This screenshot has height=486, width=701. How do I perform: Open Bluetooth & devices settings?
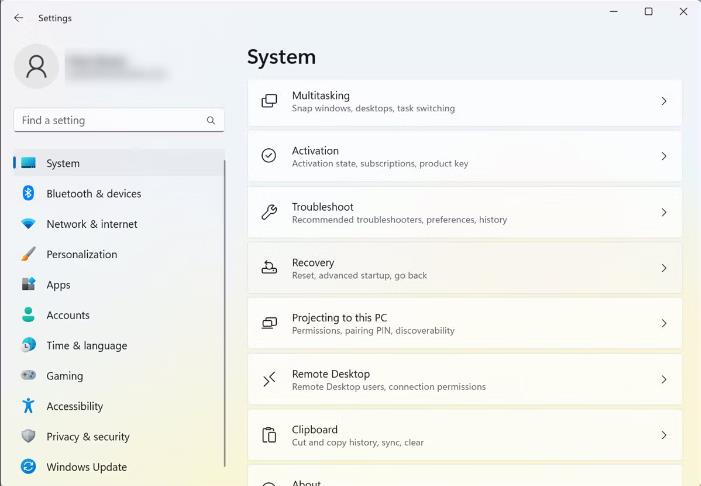[x=118, y=194]
